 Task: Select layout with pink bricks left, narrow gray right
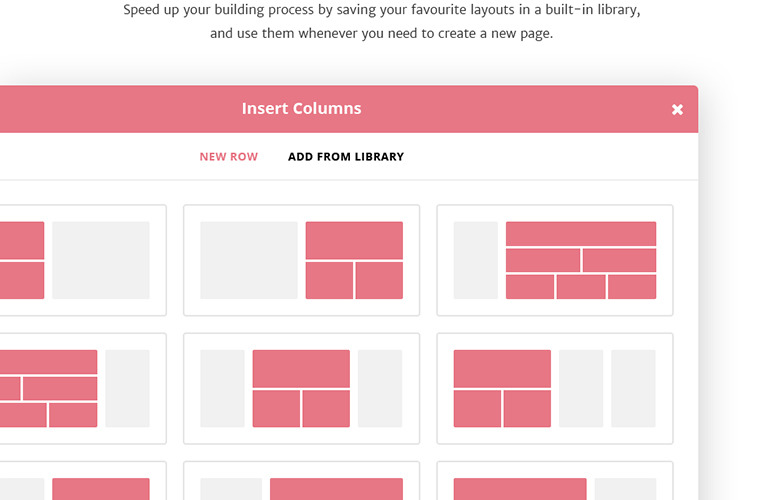[x=80, y=388]
